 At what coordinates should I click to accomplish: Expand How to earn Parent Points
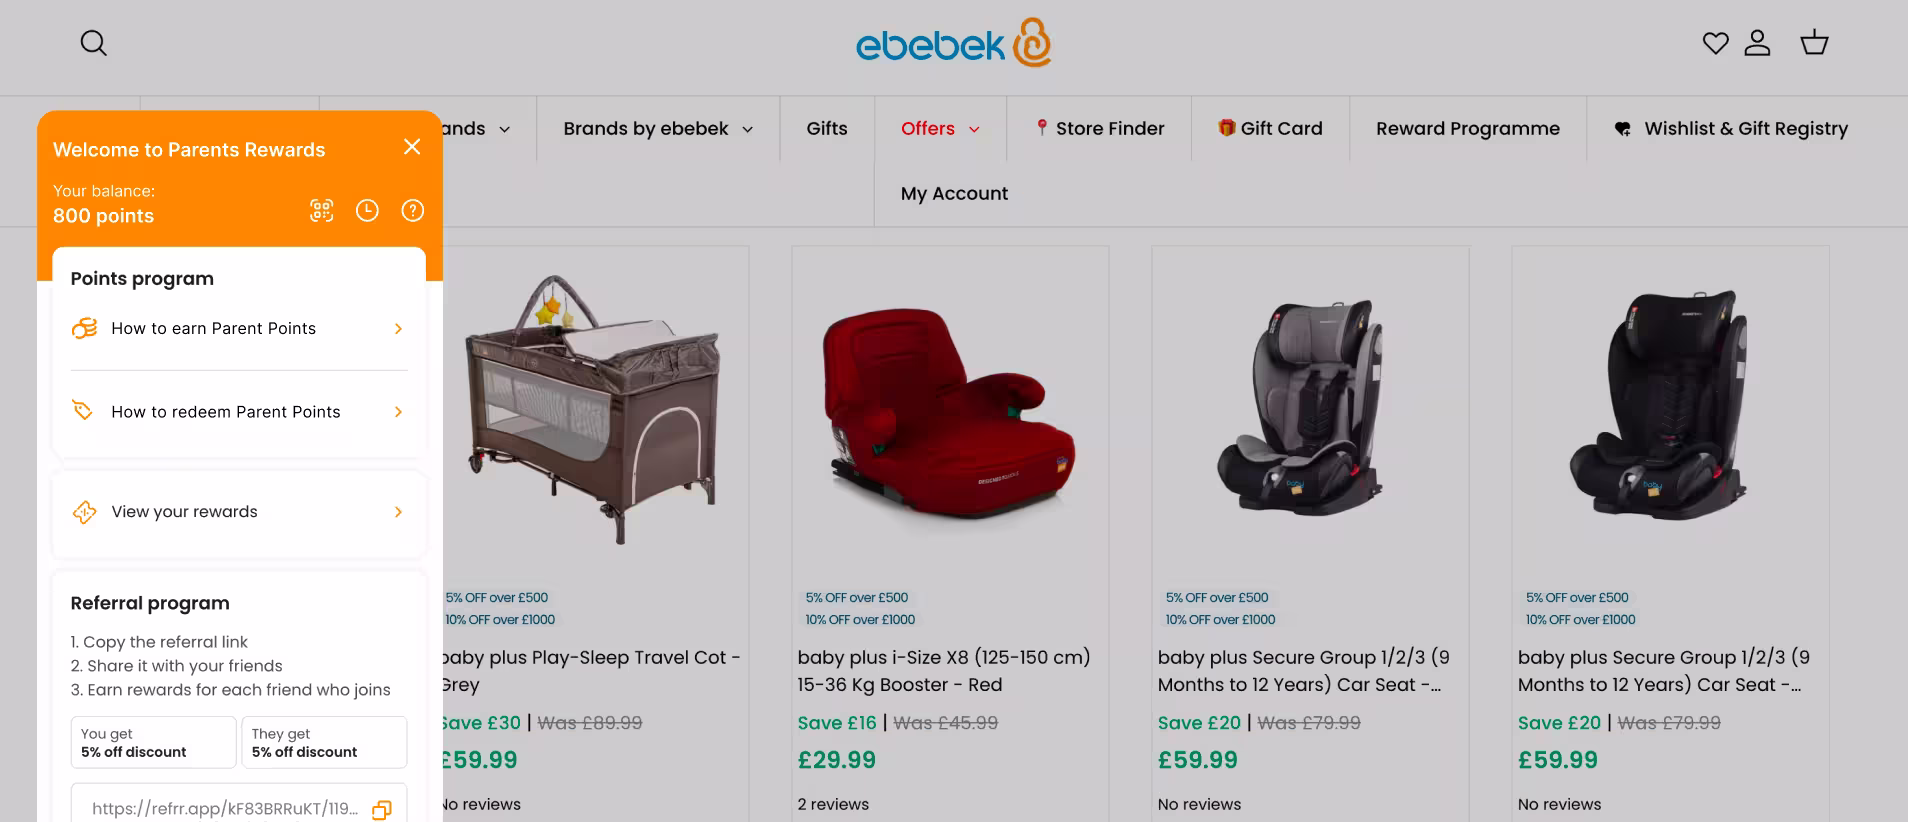(239, 329)
